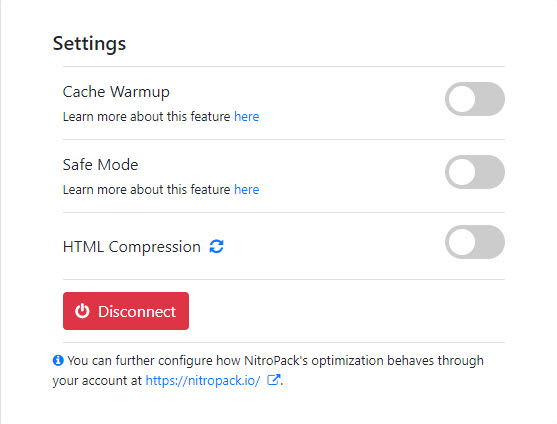This screenshot has height=424, width=557.
Task: Click the Disconnect button label
Action: click(137, 311)
